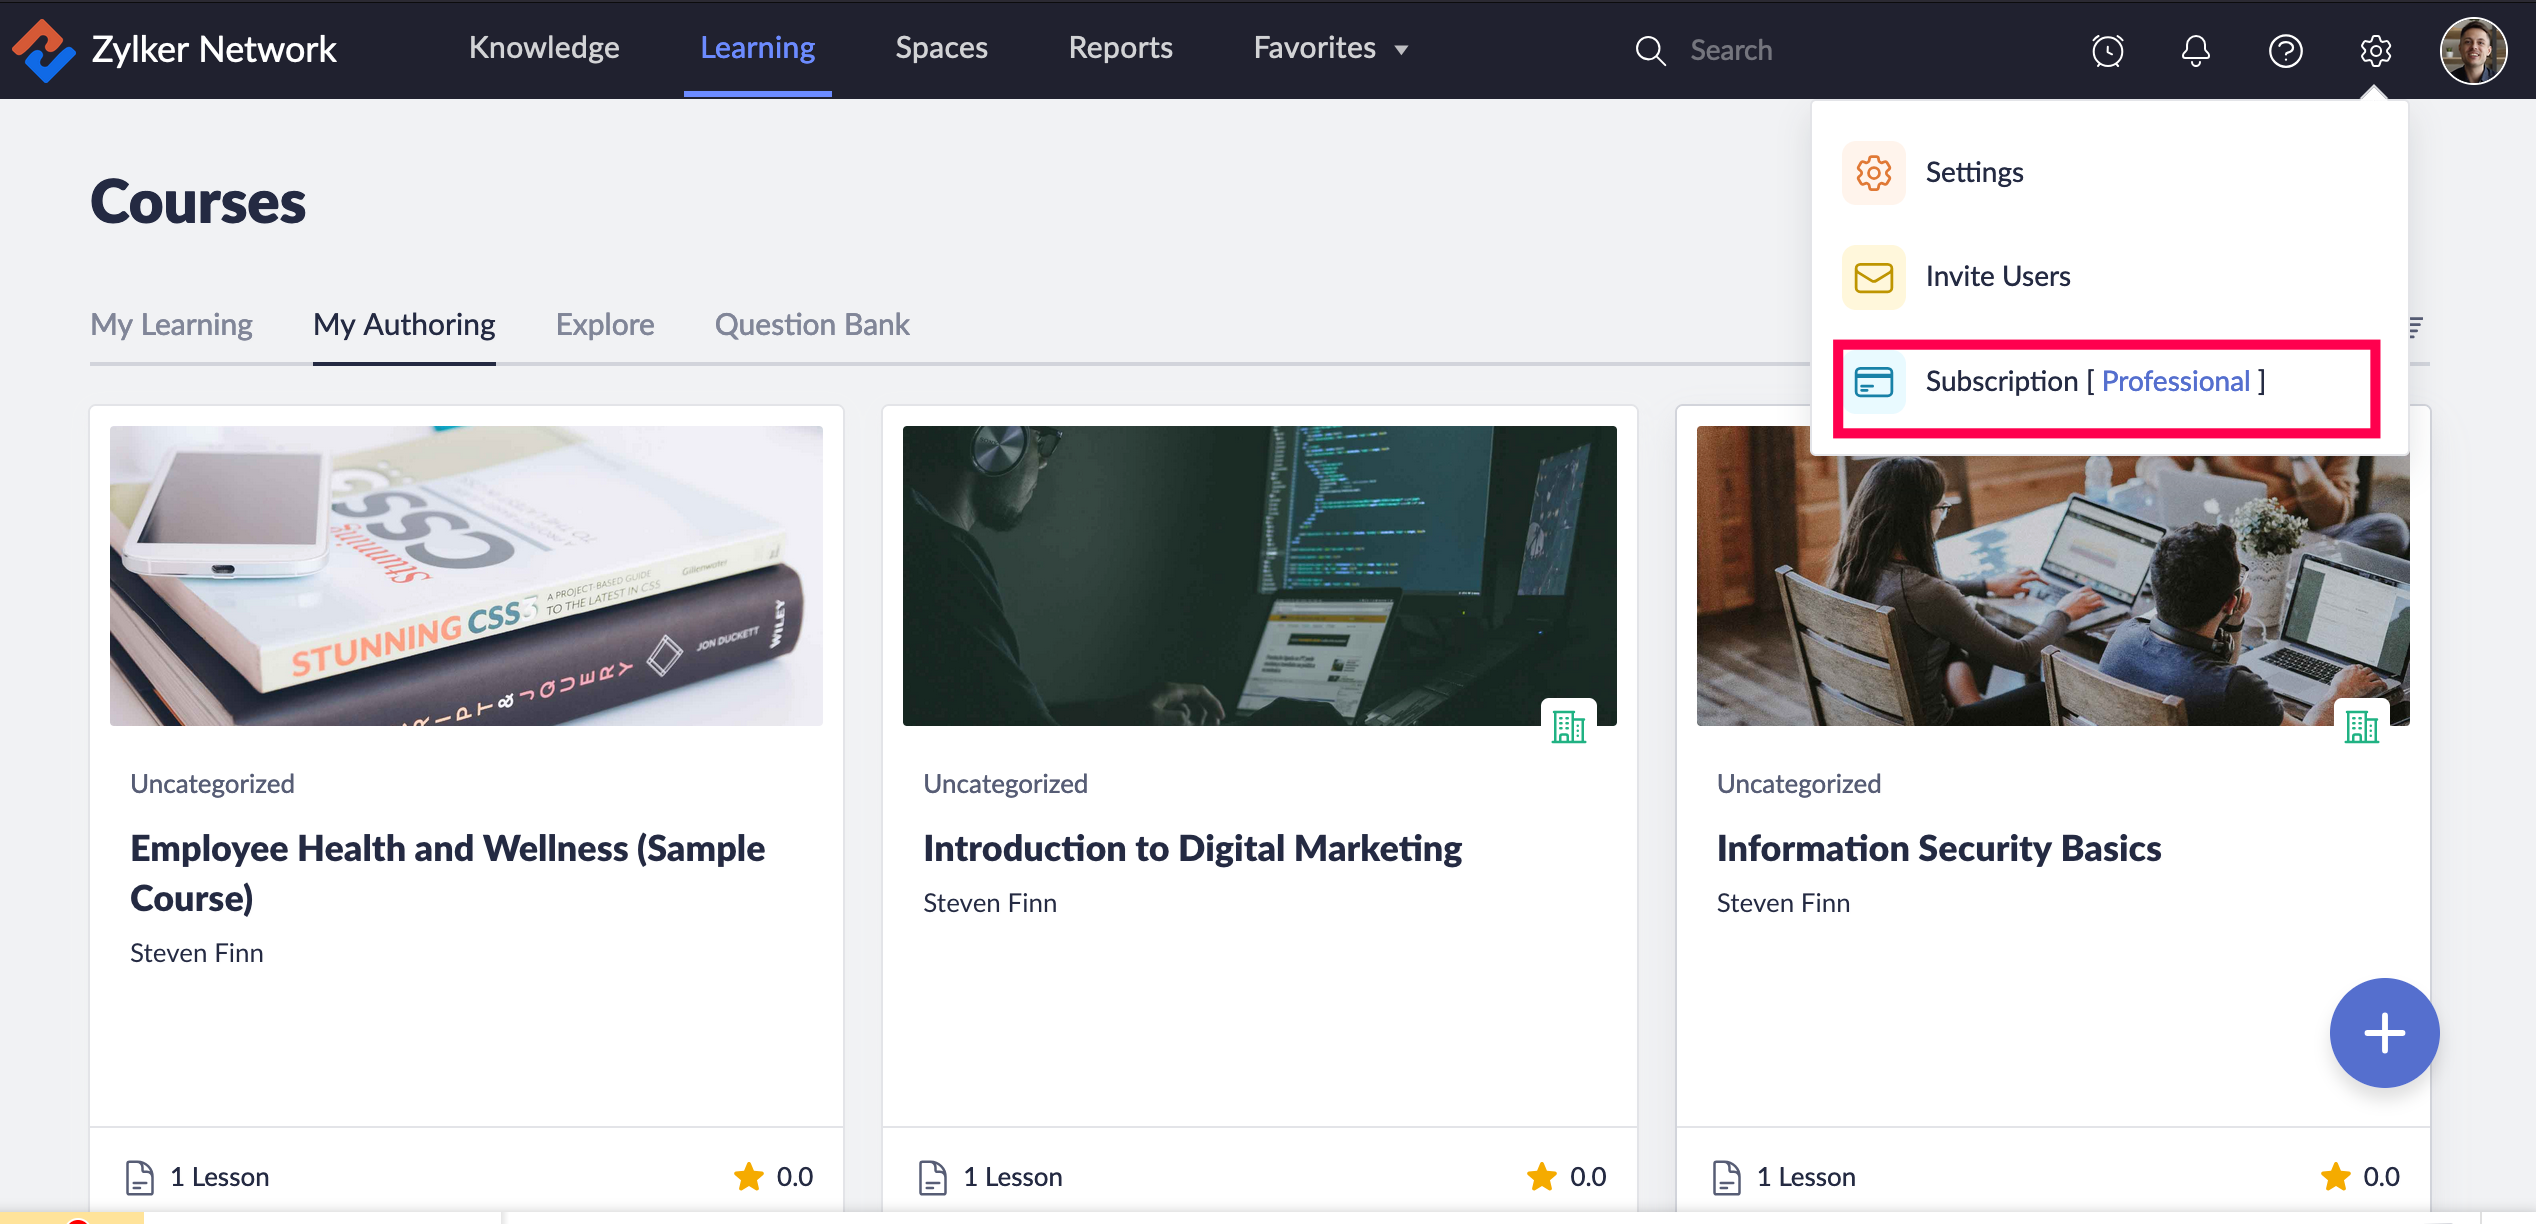Switch to the My Learning tab
2536x1224 pixels.
[x=171, y=325]
